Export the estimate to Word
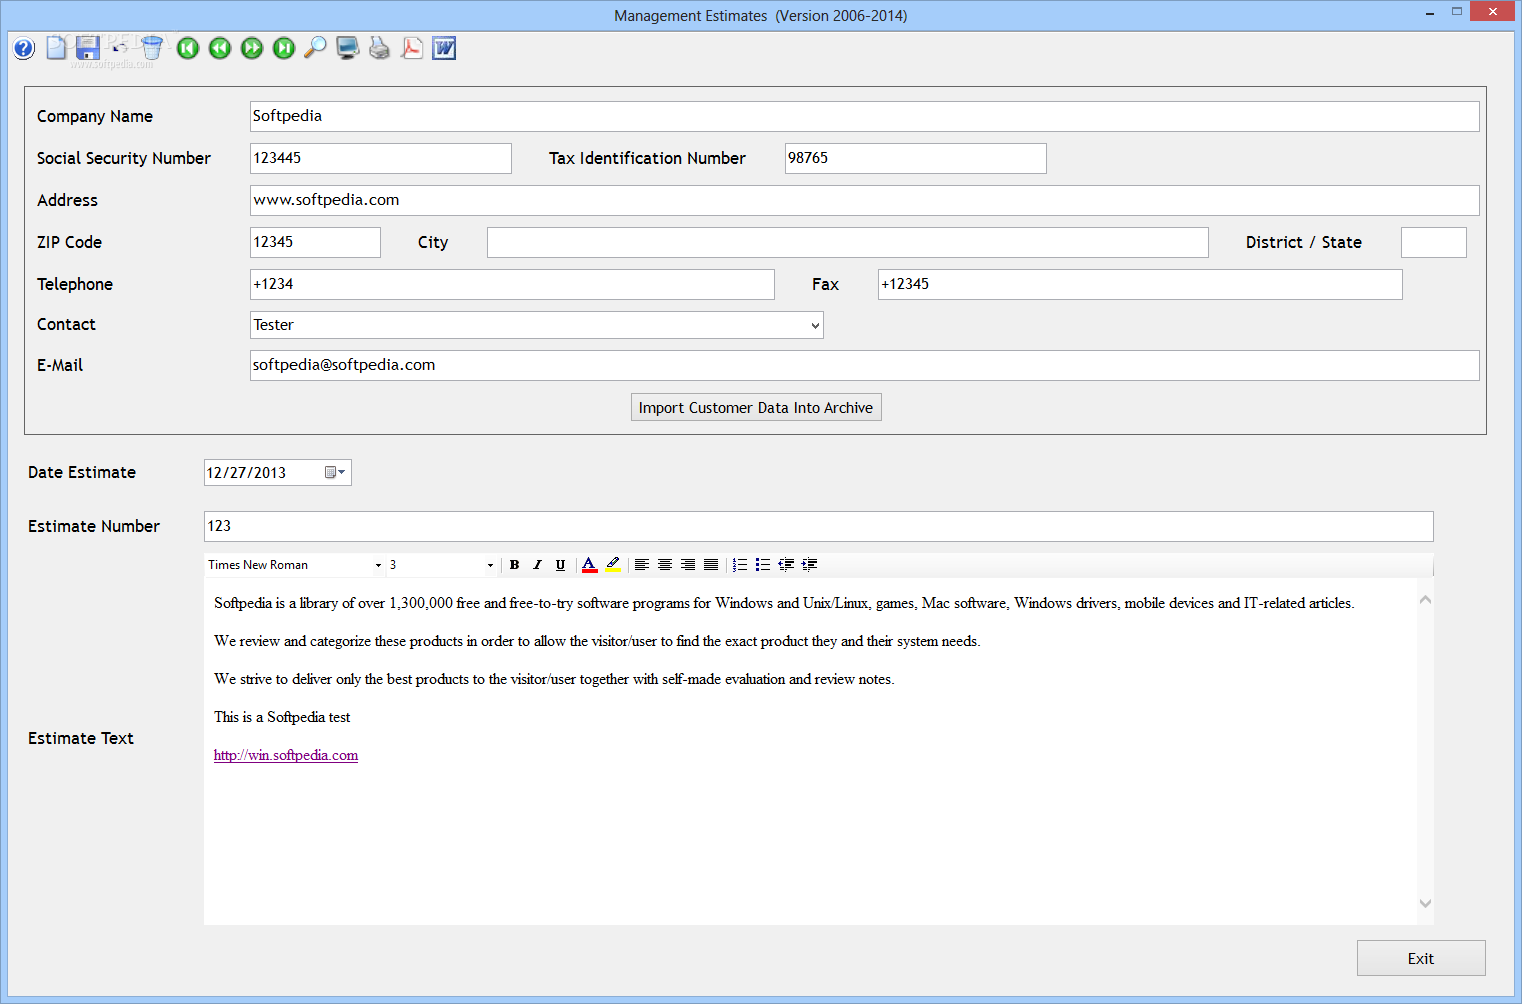The width and height of the screenshot is (1522, 1004). [444, 48]
